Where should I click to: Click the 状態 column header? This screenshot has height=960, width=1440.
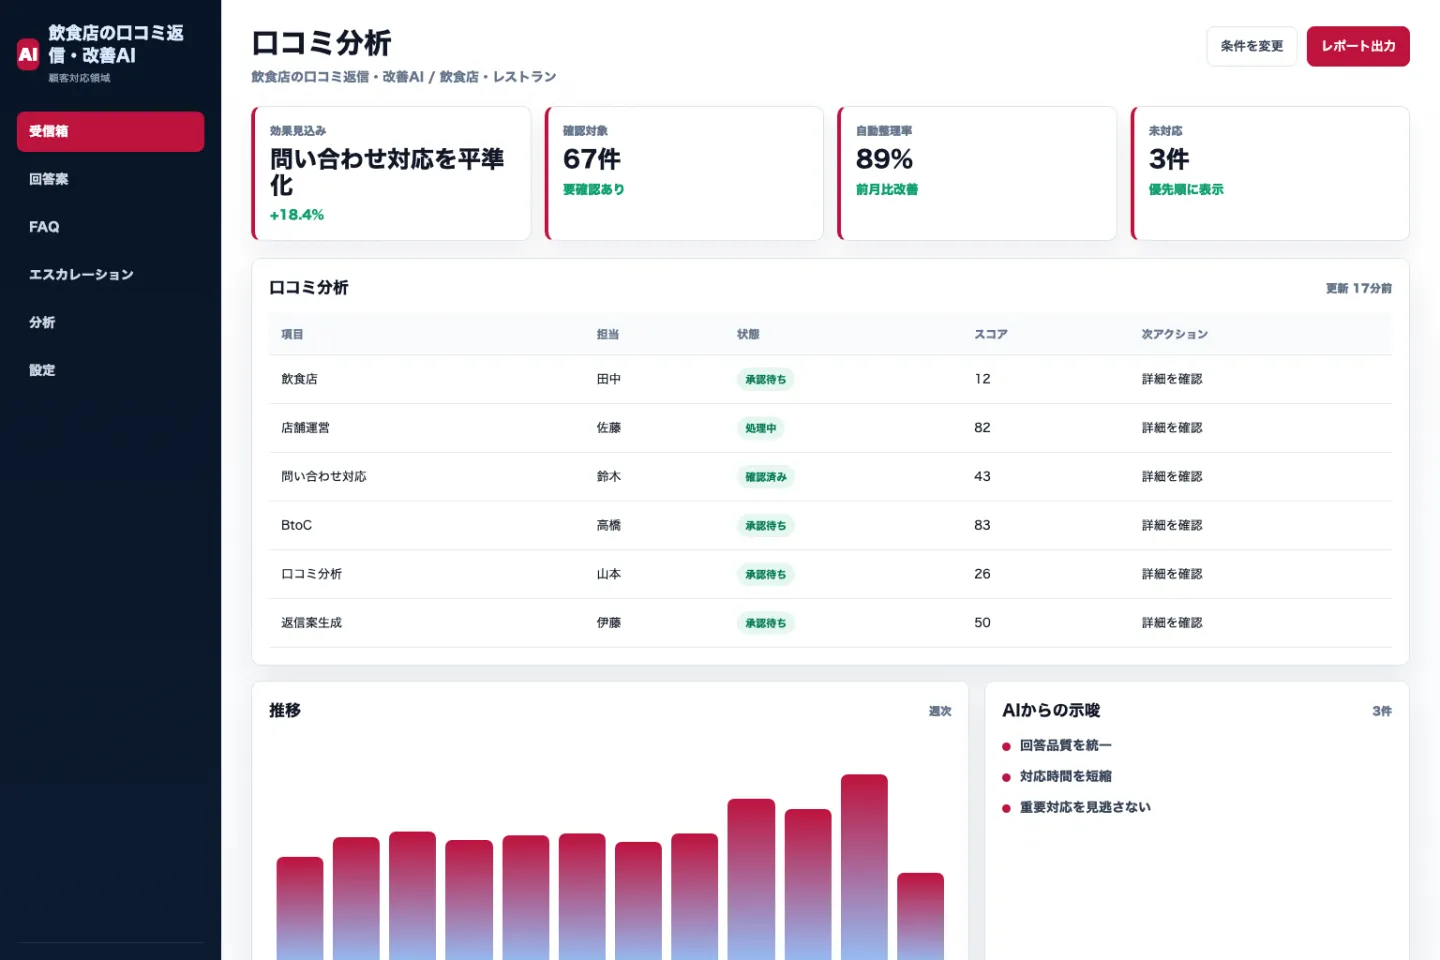tap(748, 334)
